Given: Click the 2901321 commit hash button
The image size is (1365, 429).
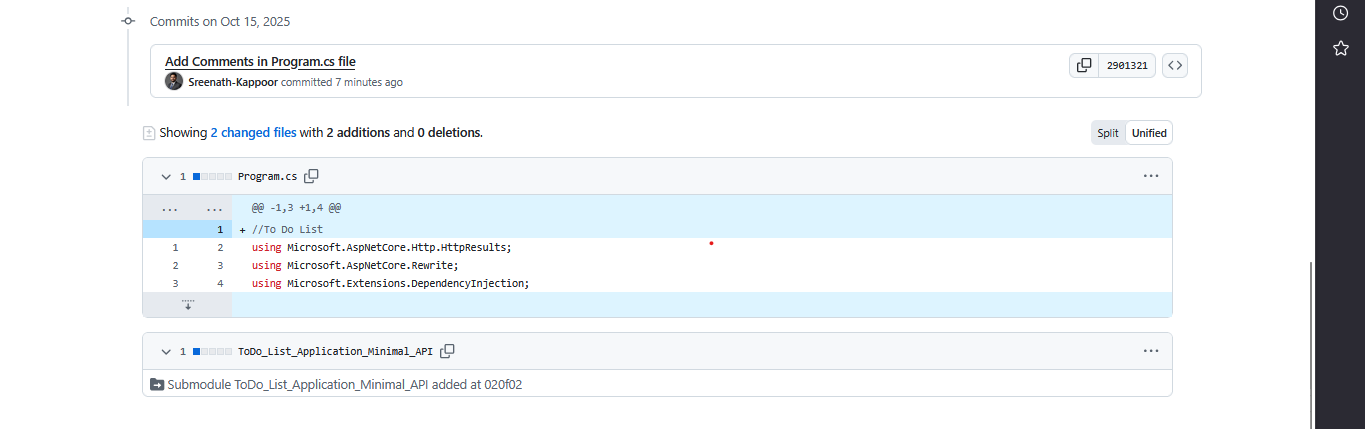Looking at the screenshot, I should (x=1127, y=66).
